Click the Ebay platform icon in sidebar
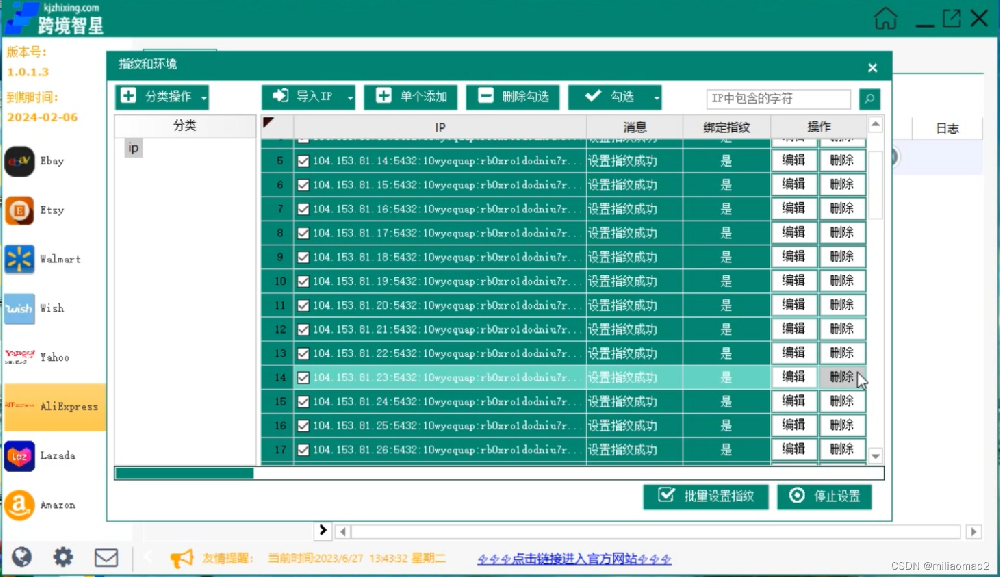Screen dimensions: 1000x577 (x=20, y=162)
